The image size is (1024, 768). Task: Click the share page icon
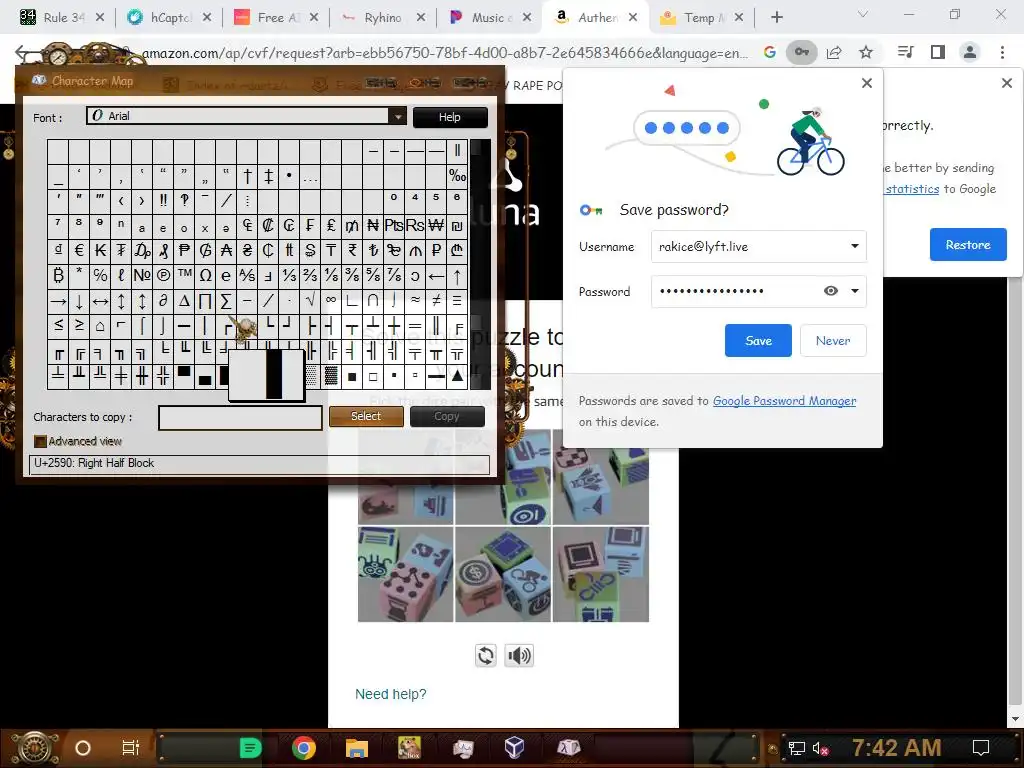(x=834, y=52)
